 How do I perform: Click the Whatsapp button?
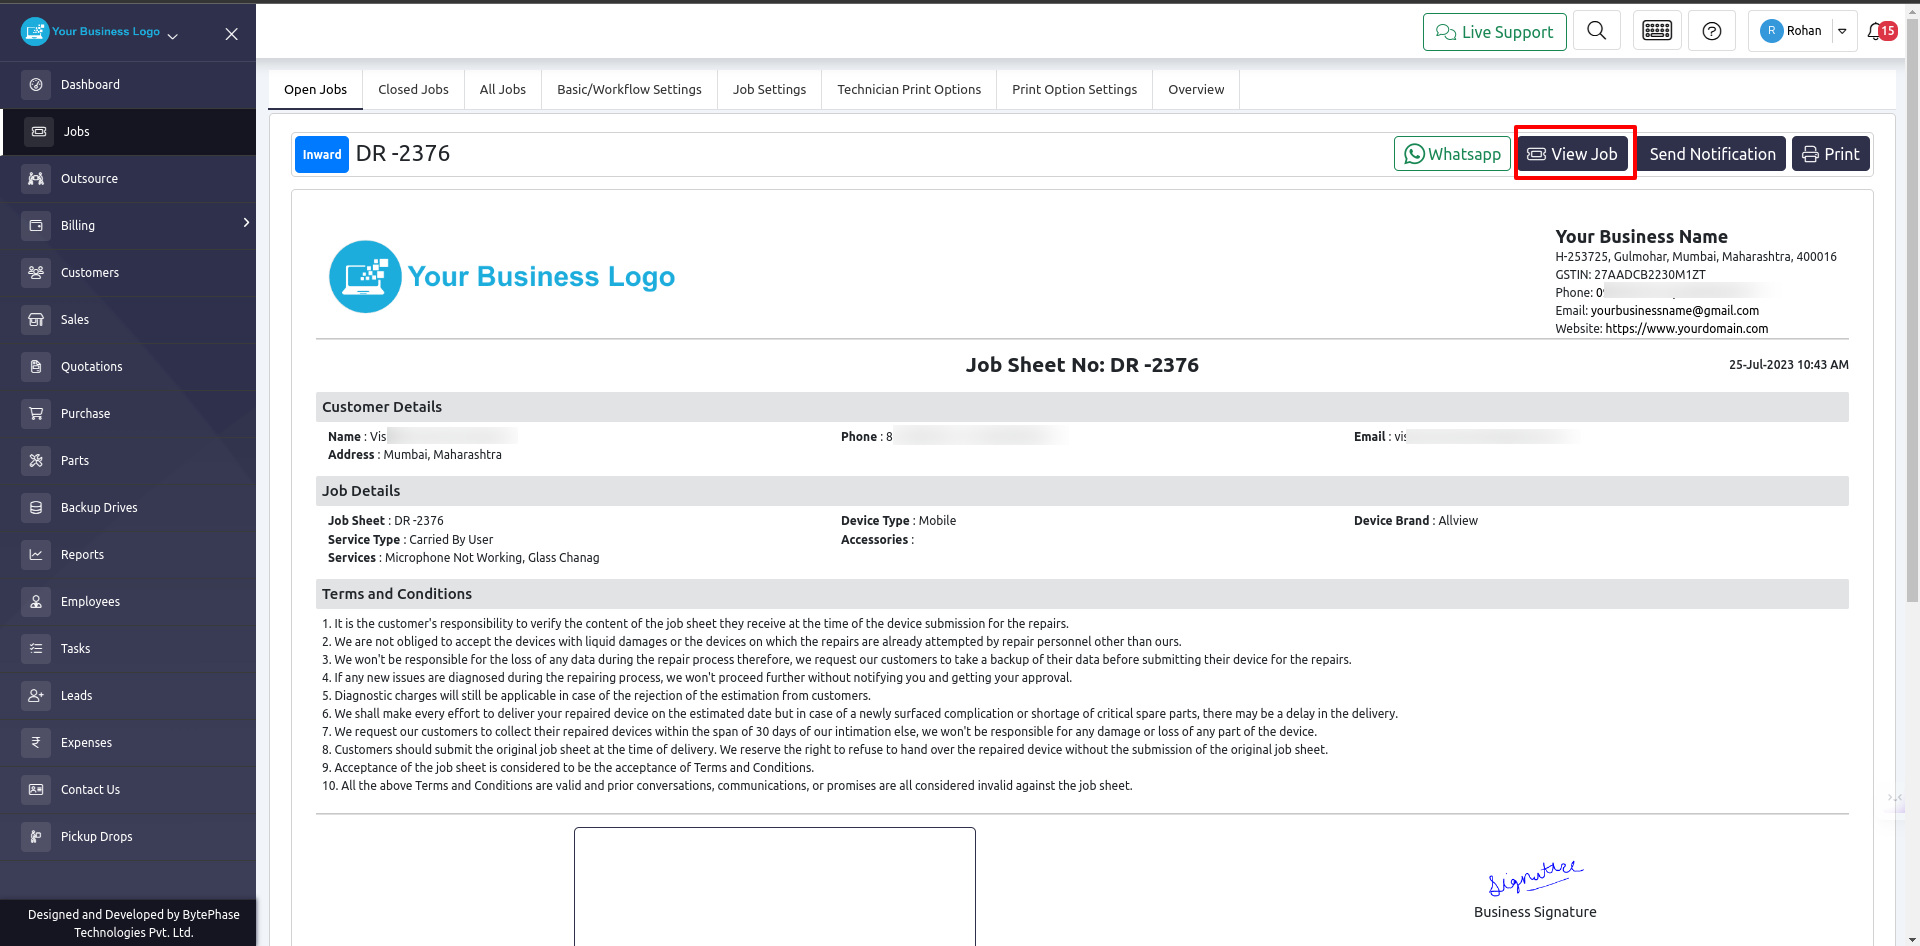pos(1452,154)
